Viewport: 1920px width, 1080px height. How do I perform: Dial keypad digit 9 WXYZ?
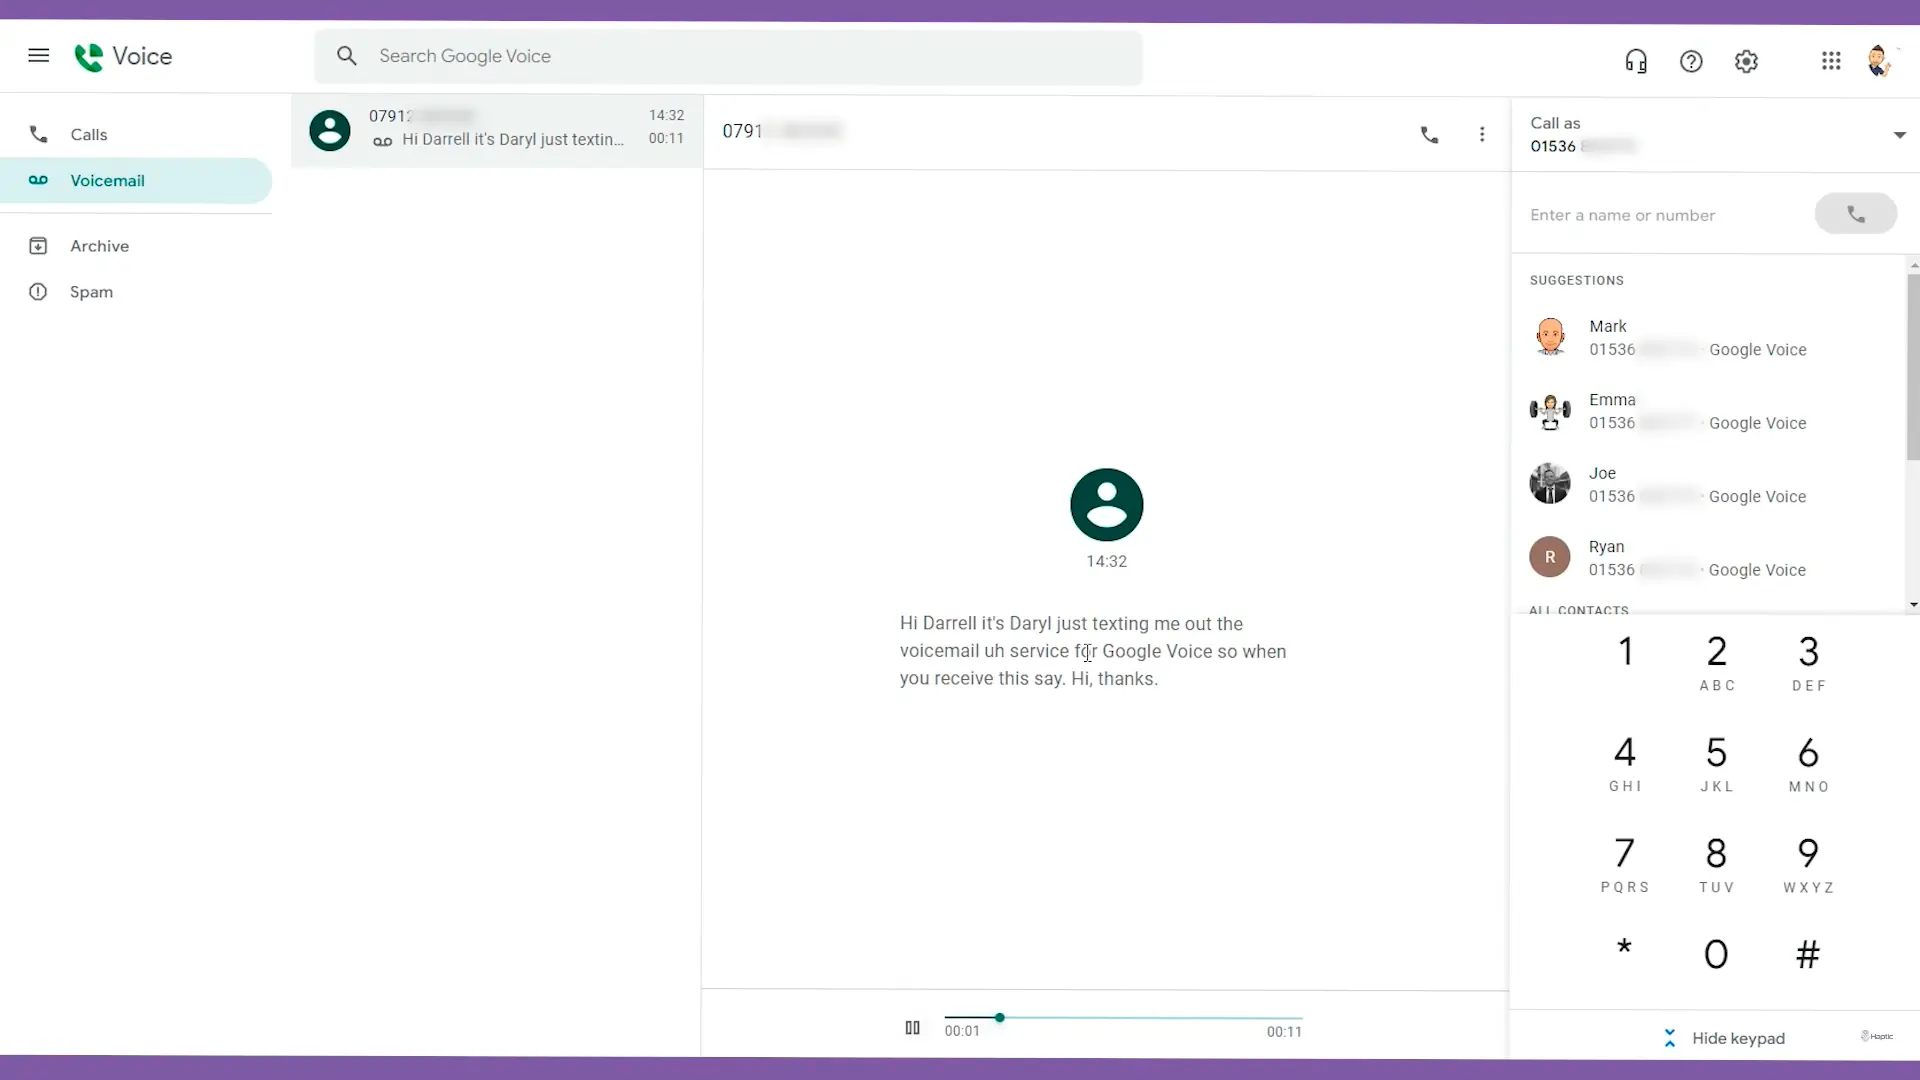[1808, 864]
